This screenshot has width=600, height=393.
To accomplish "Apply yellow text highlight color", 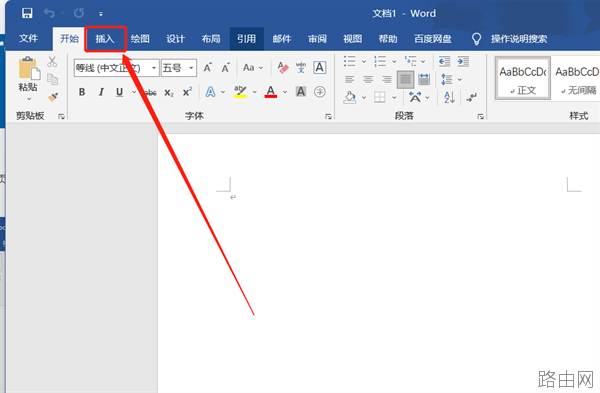I will (240, 92).
